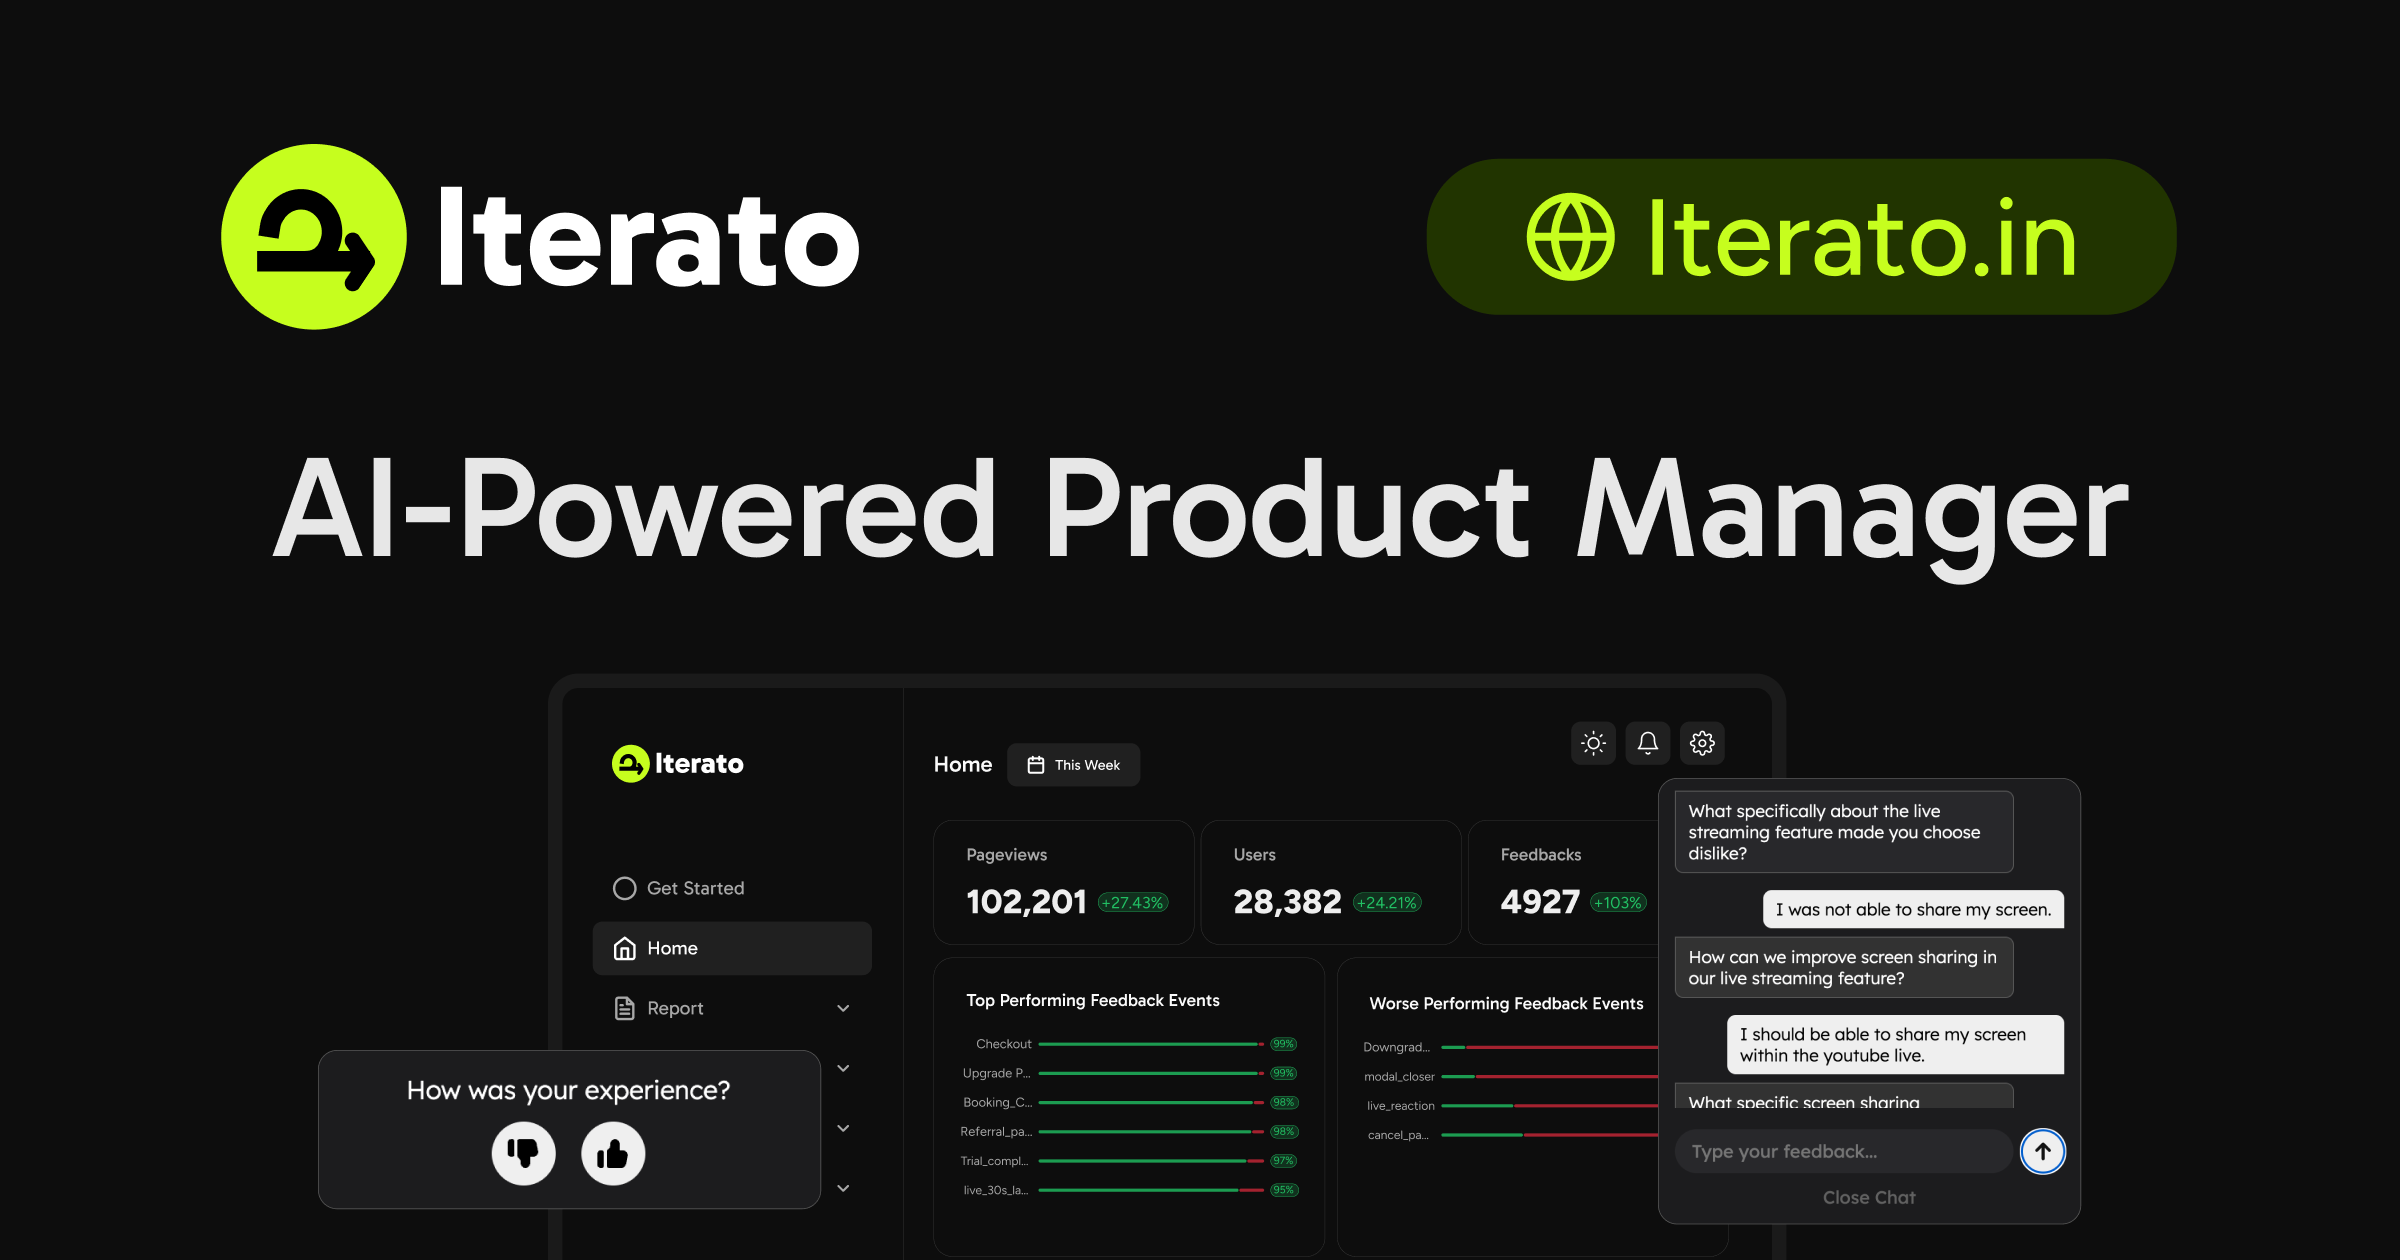The image size is (2400, 1260).
Task: Expand the chevron right below Report's chevron
Action: click(843, 1068)
